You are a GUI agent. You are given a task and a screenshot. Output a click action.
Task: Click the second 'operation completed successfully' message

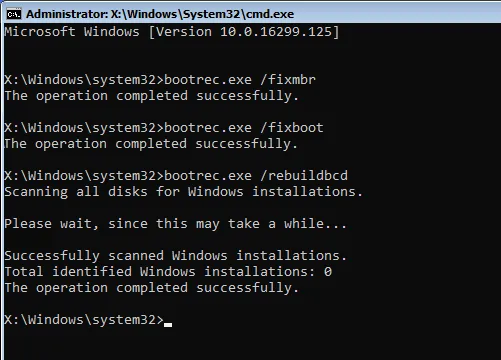pos(151,144)
